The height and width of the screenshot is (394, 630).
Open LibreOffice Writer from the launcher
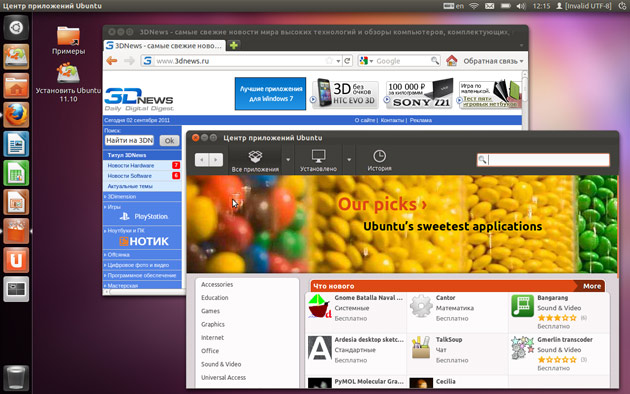(16, 144)
